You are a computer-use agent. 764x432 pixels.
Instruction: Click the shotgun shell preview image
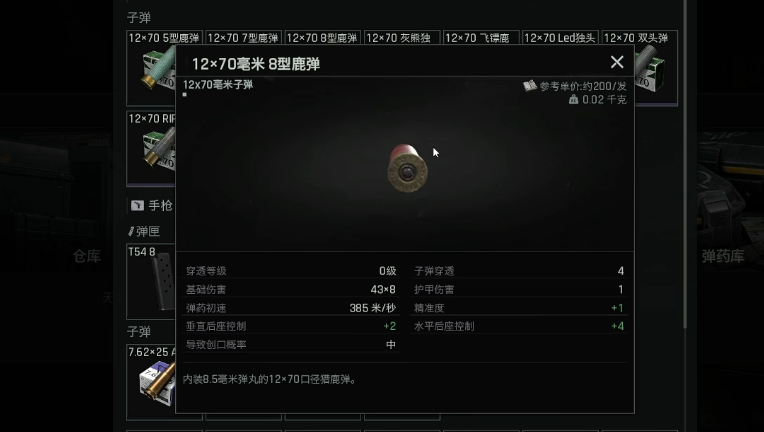point(407,168)
